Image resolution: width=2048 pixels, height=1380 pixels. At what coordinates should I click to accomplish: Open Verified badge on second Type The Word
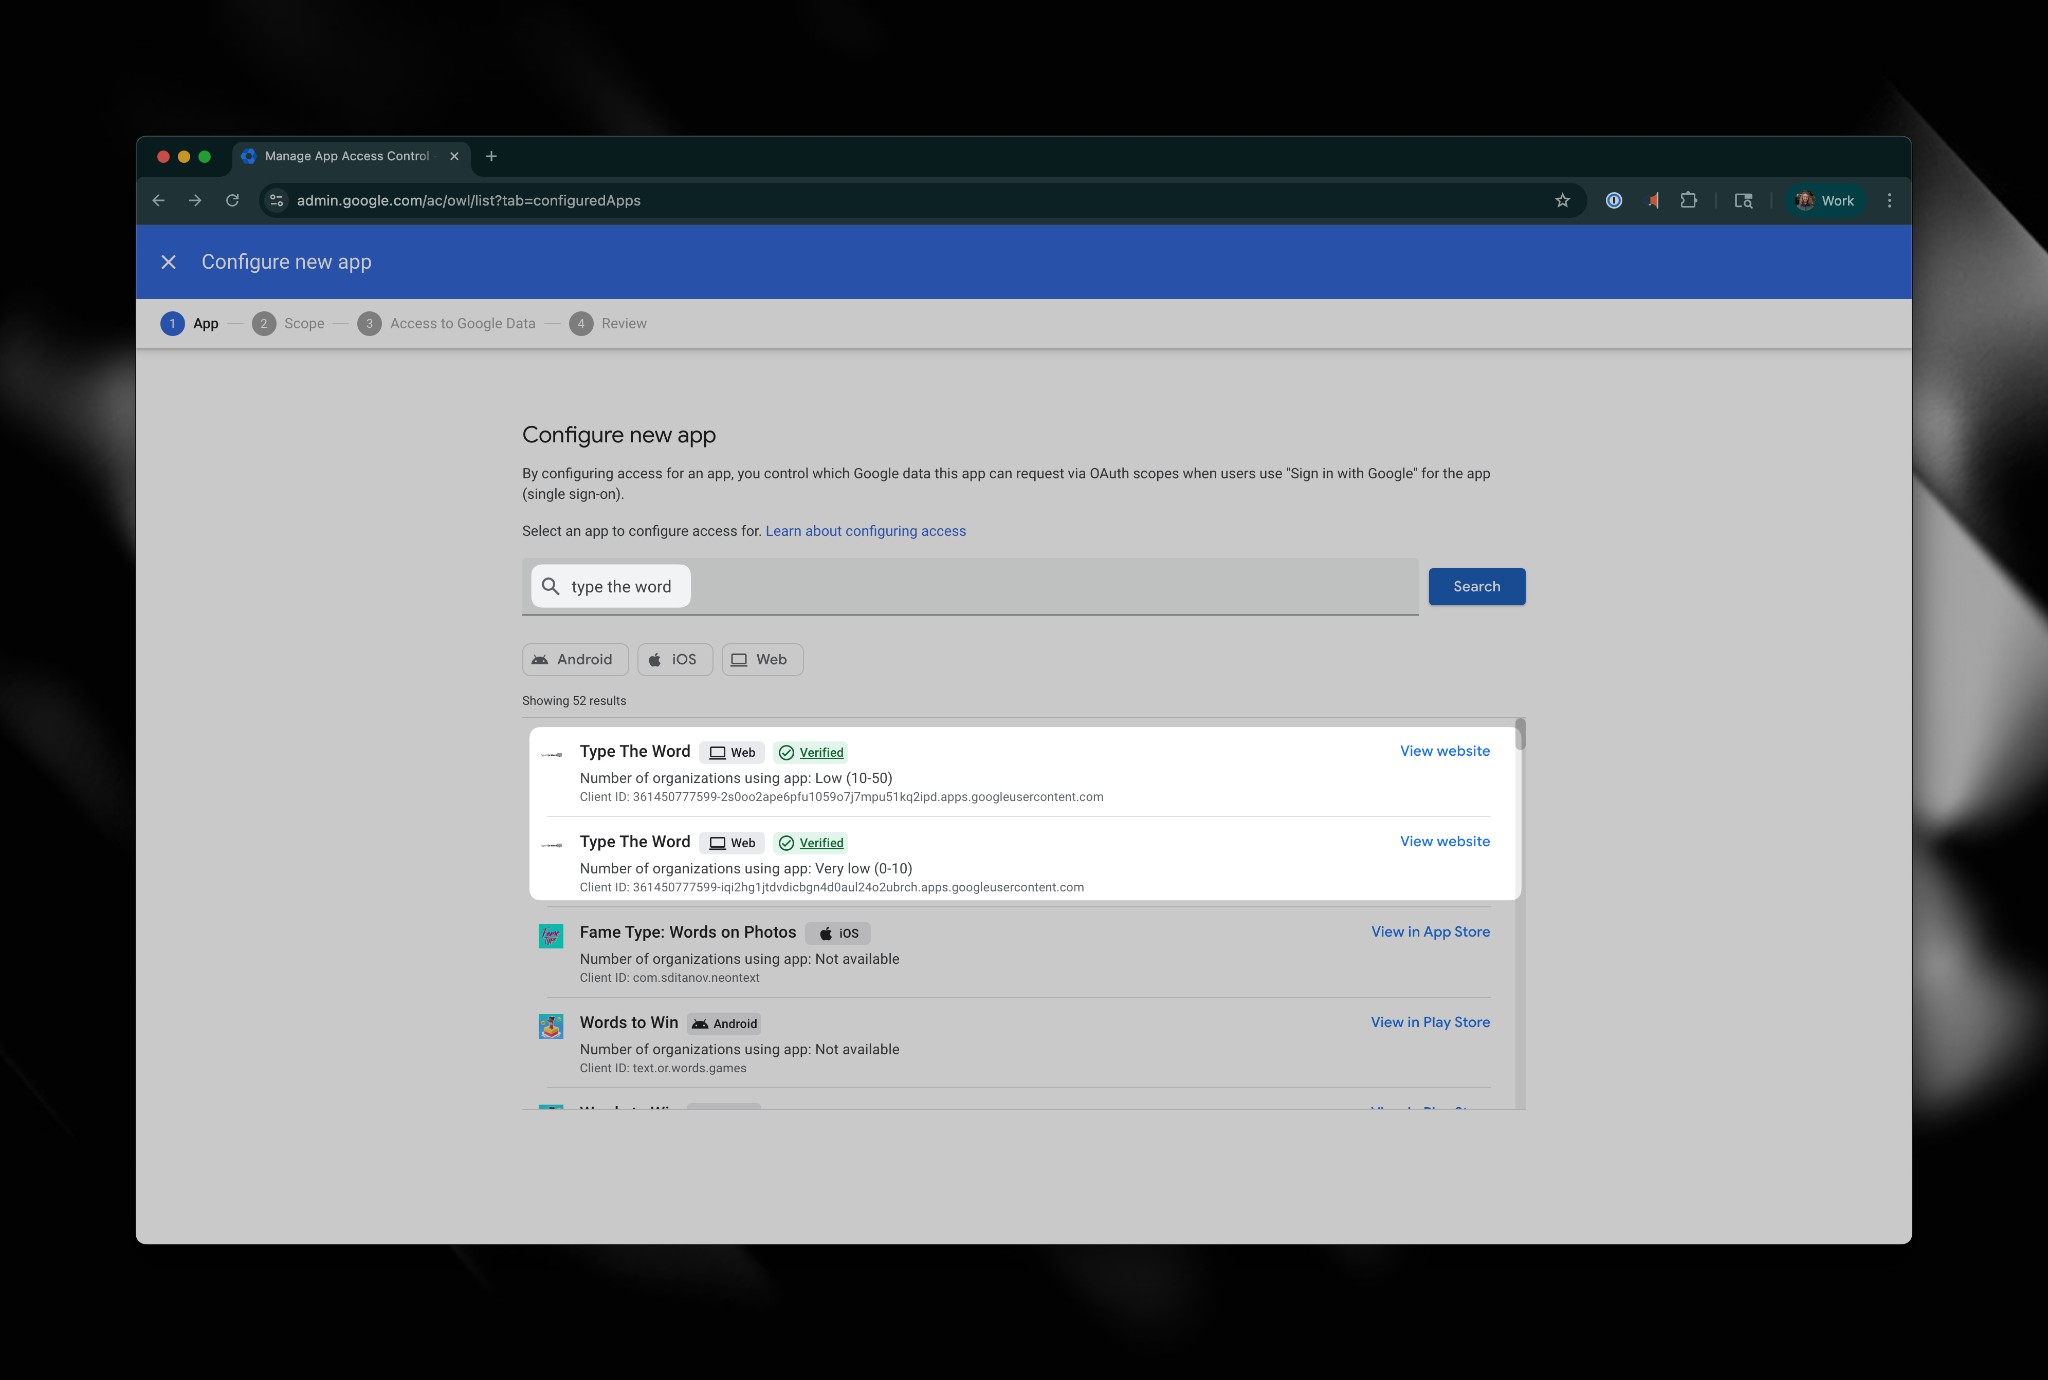click(x=811, y=843)
